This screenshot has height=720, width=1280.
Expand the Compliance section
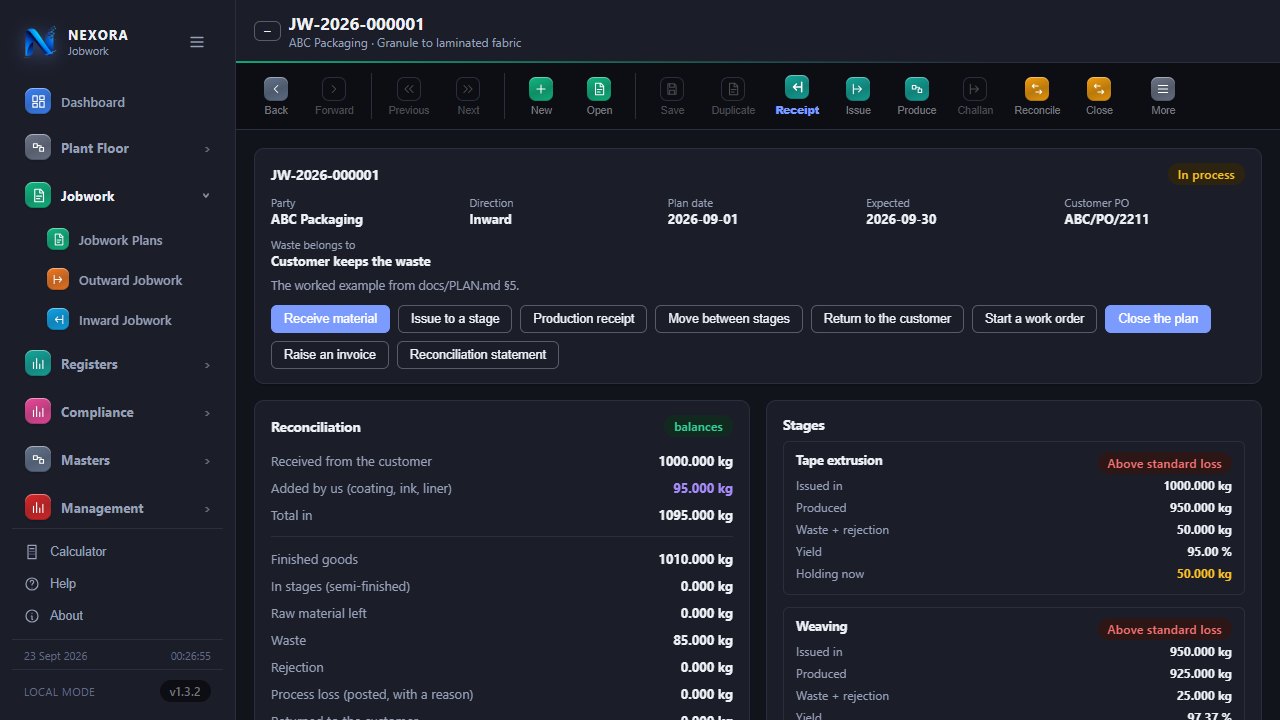click(x=118, y=412)
